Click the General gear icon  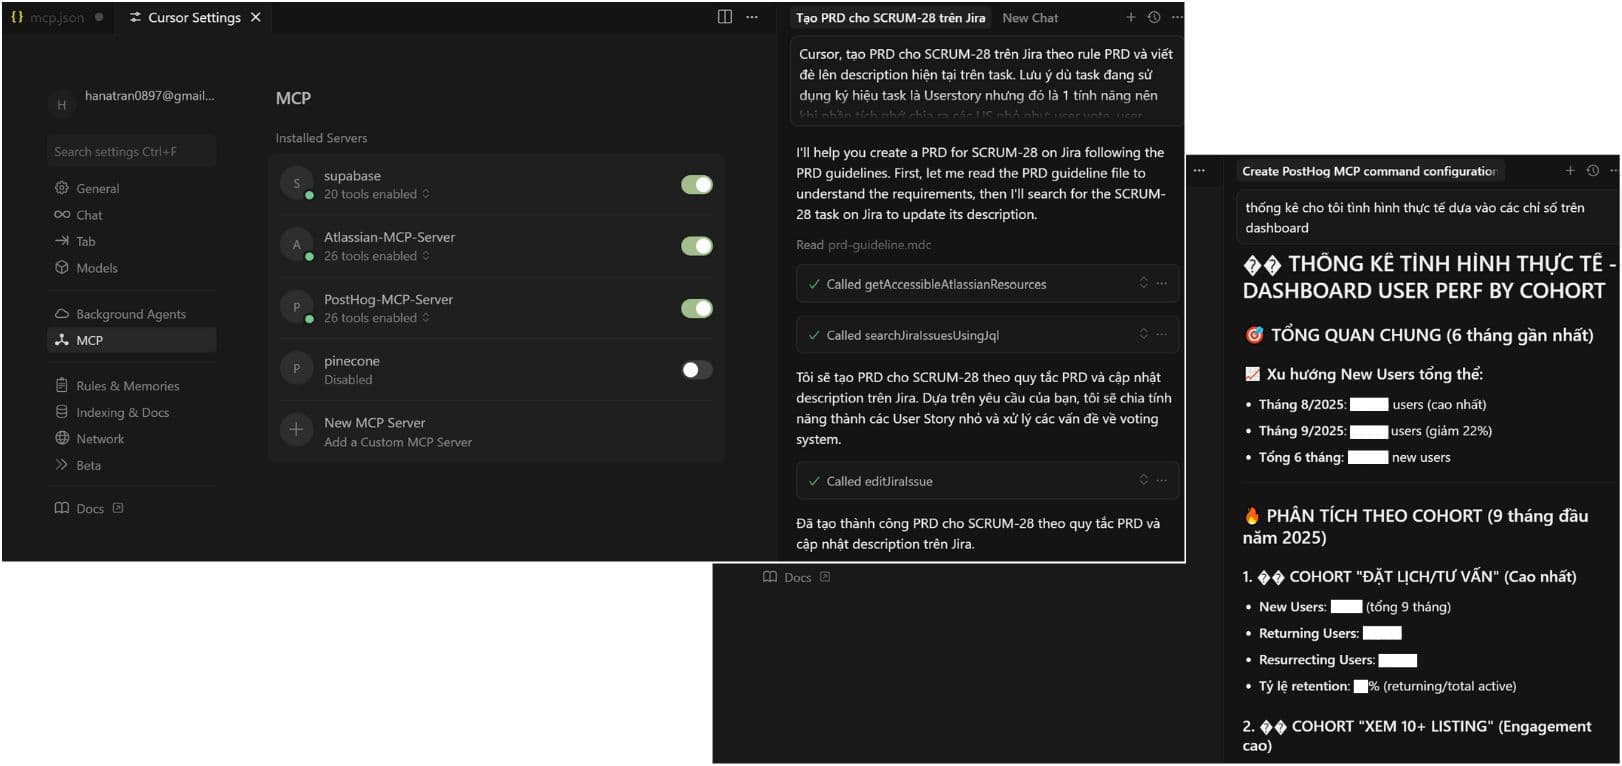pos(62,188)
